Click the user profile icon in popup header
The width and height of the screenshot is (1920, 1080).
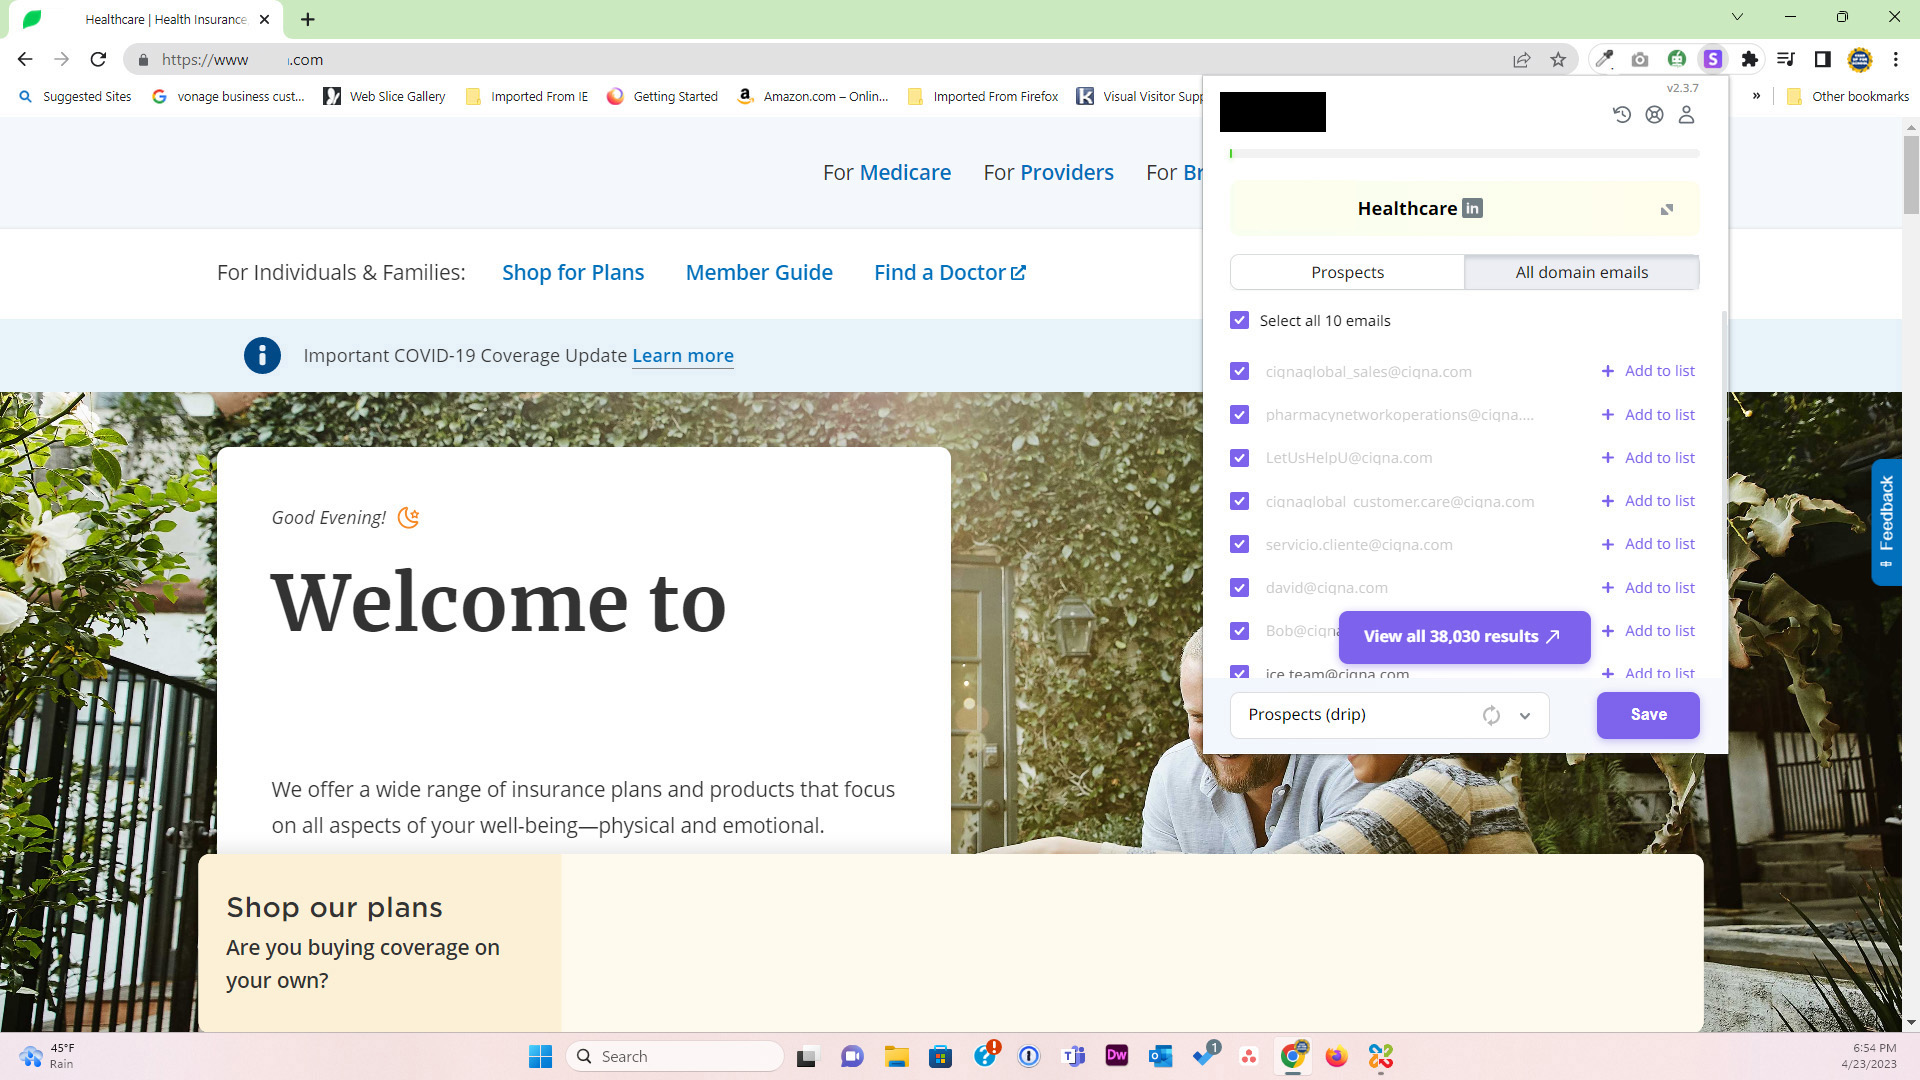1687,115
